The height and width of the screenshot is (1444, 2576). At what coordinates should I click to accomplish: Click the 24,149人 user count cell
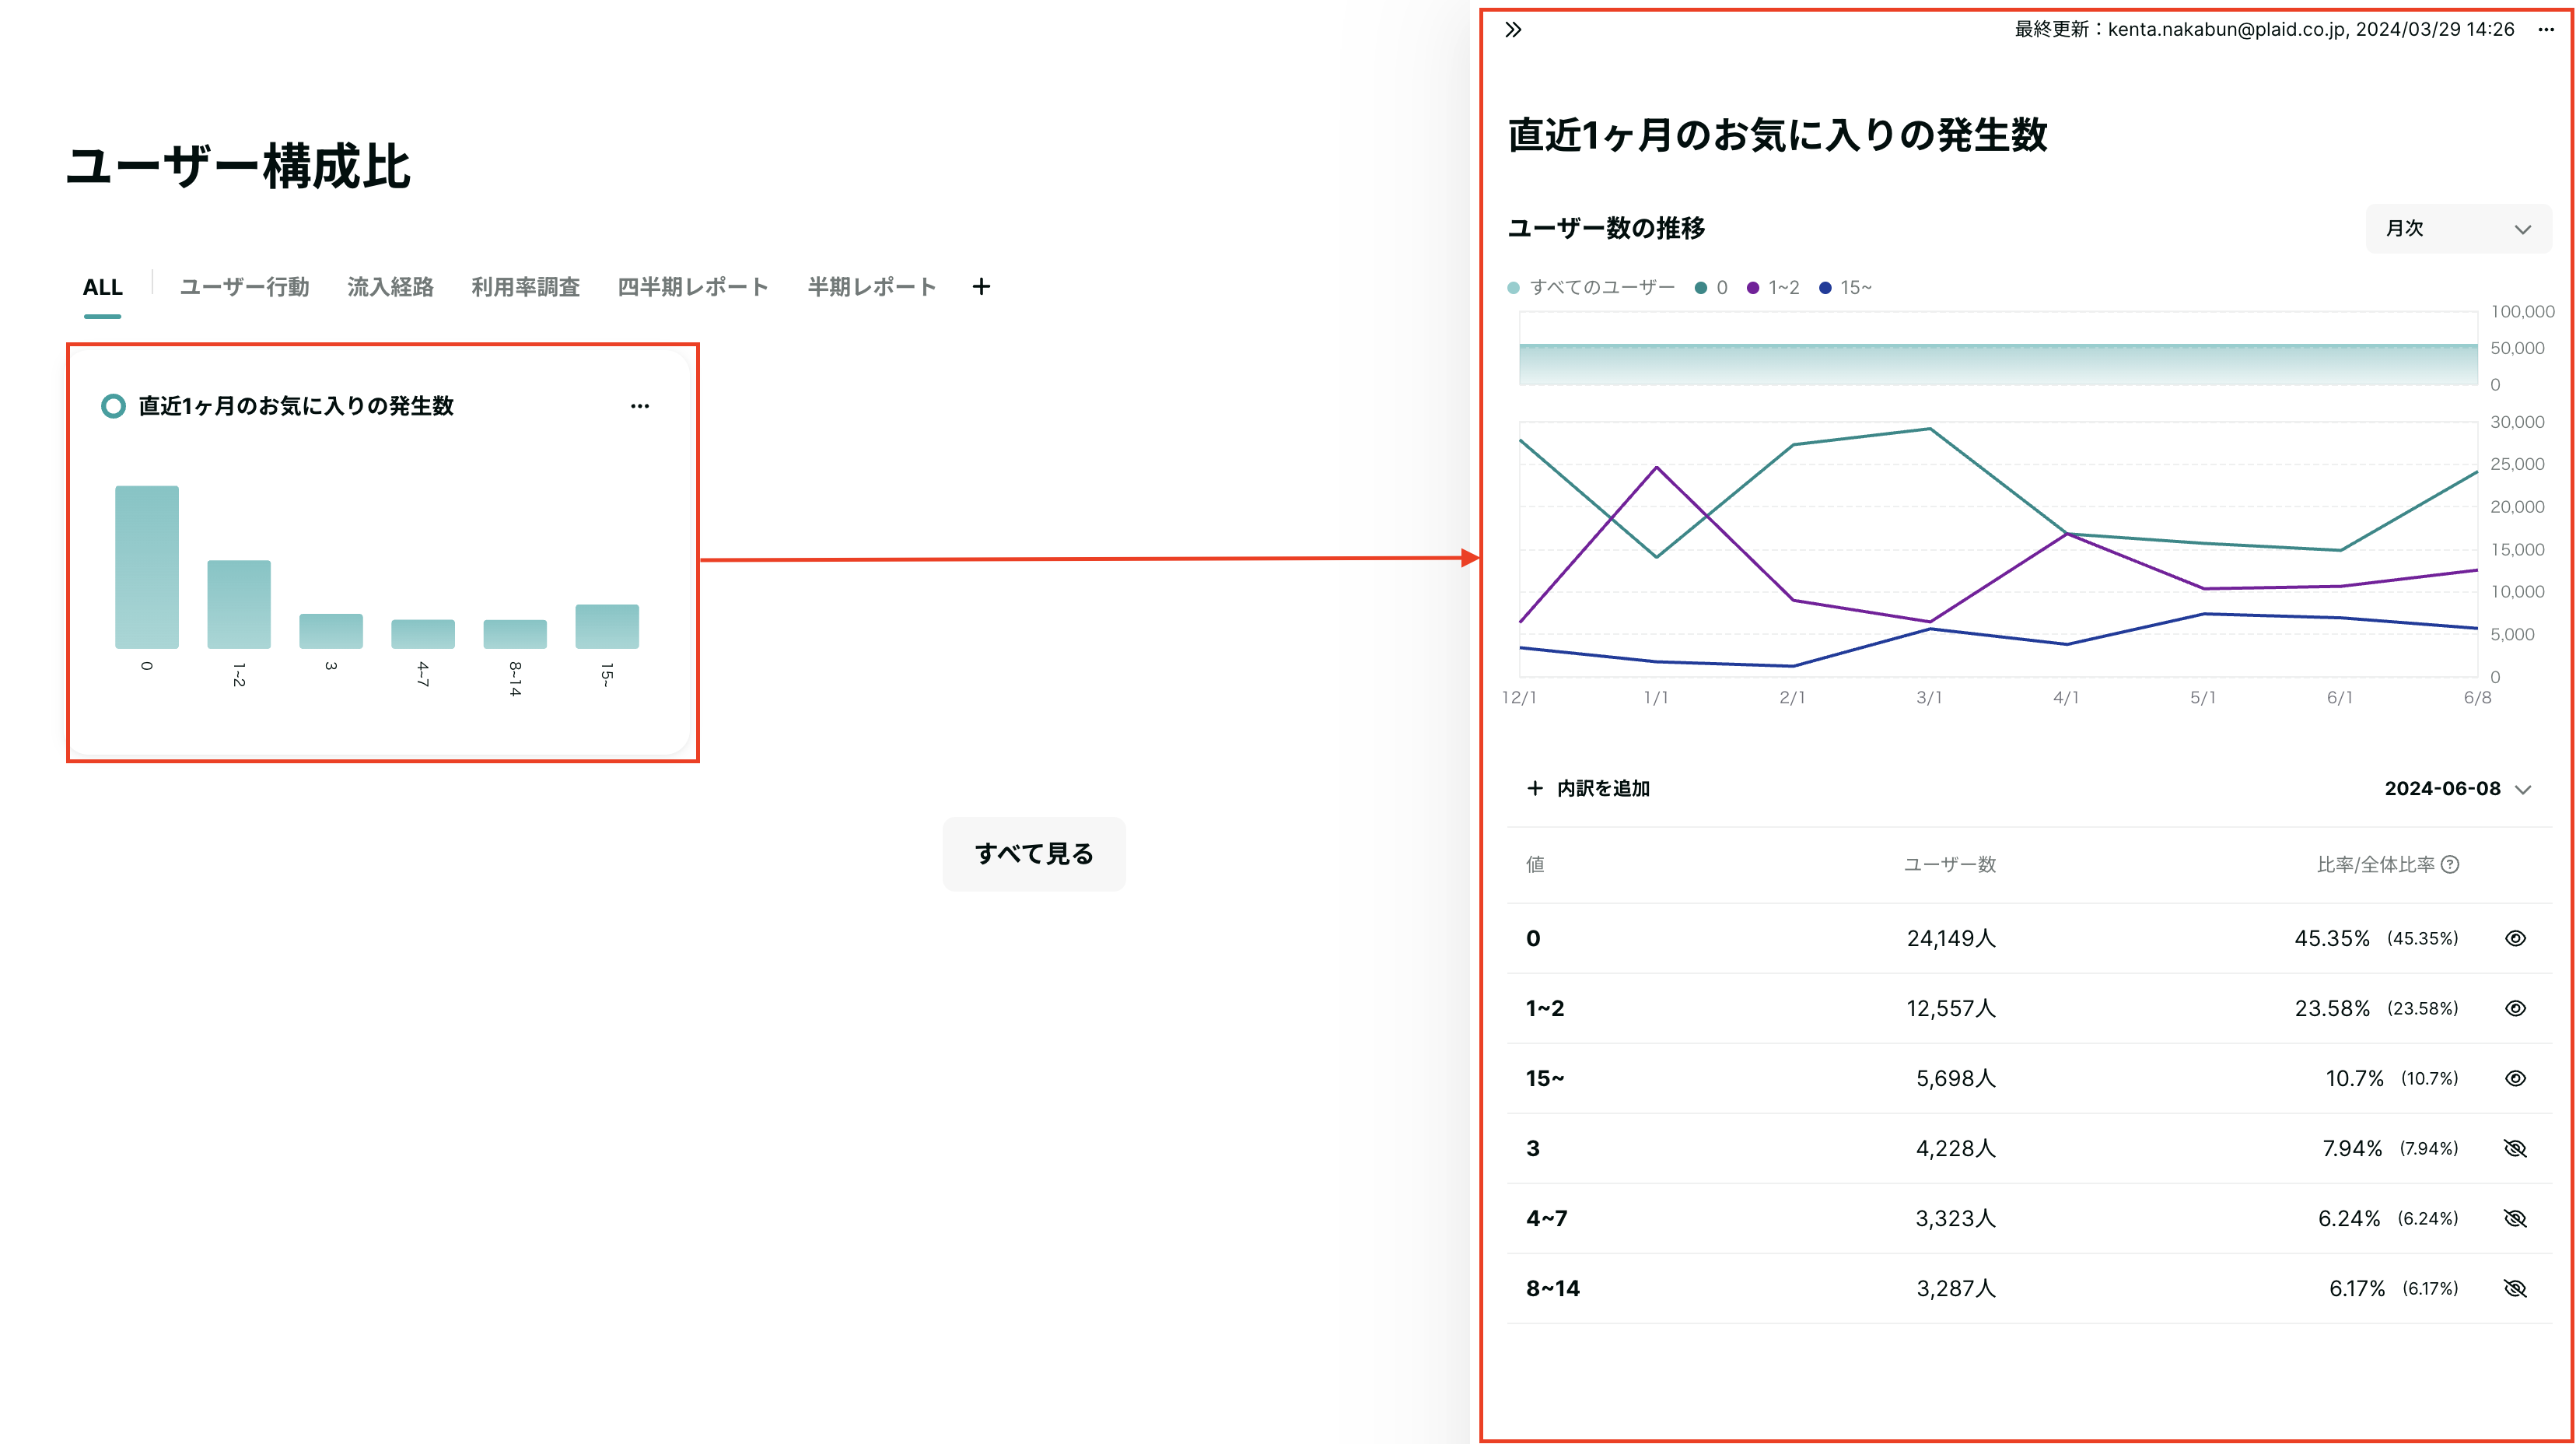pos(1951,939)
